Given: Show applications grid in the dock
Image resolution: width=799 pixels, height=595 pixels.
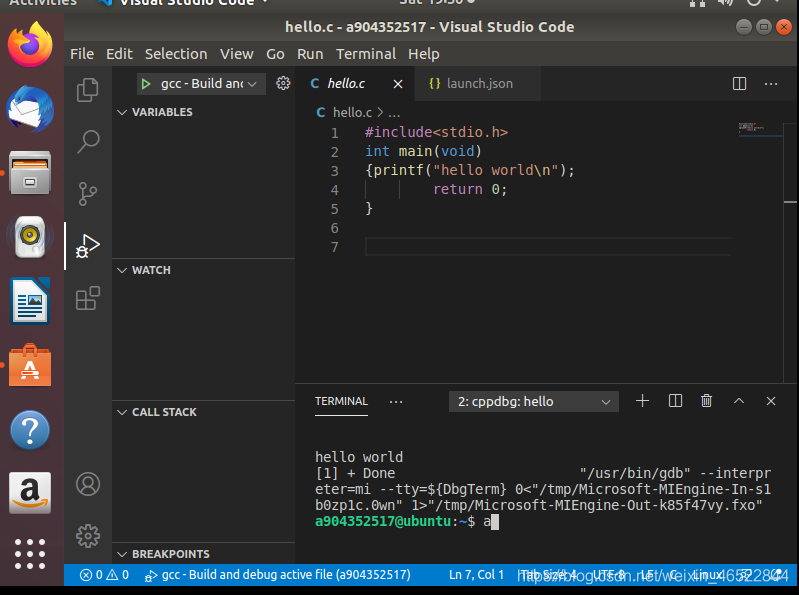Looking at the screenshot, I should click(30, 554).
